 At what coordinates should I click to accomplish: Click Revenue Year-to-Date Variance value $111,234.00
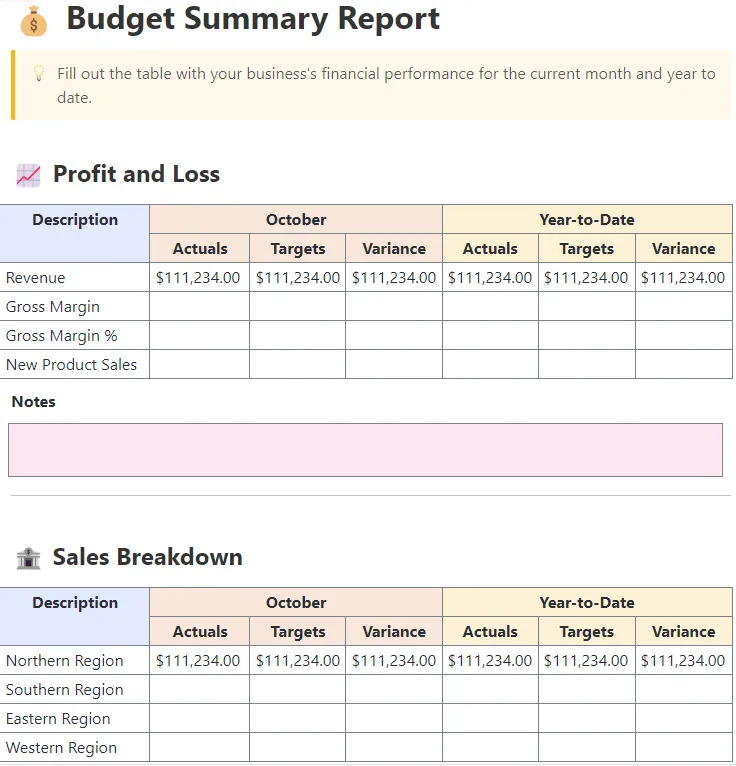tap(683, 278)
